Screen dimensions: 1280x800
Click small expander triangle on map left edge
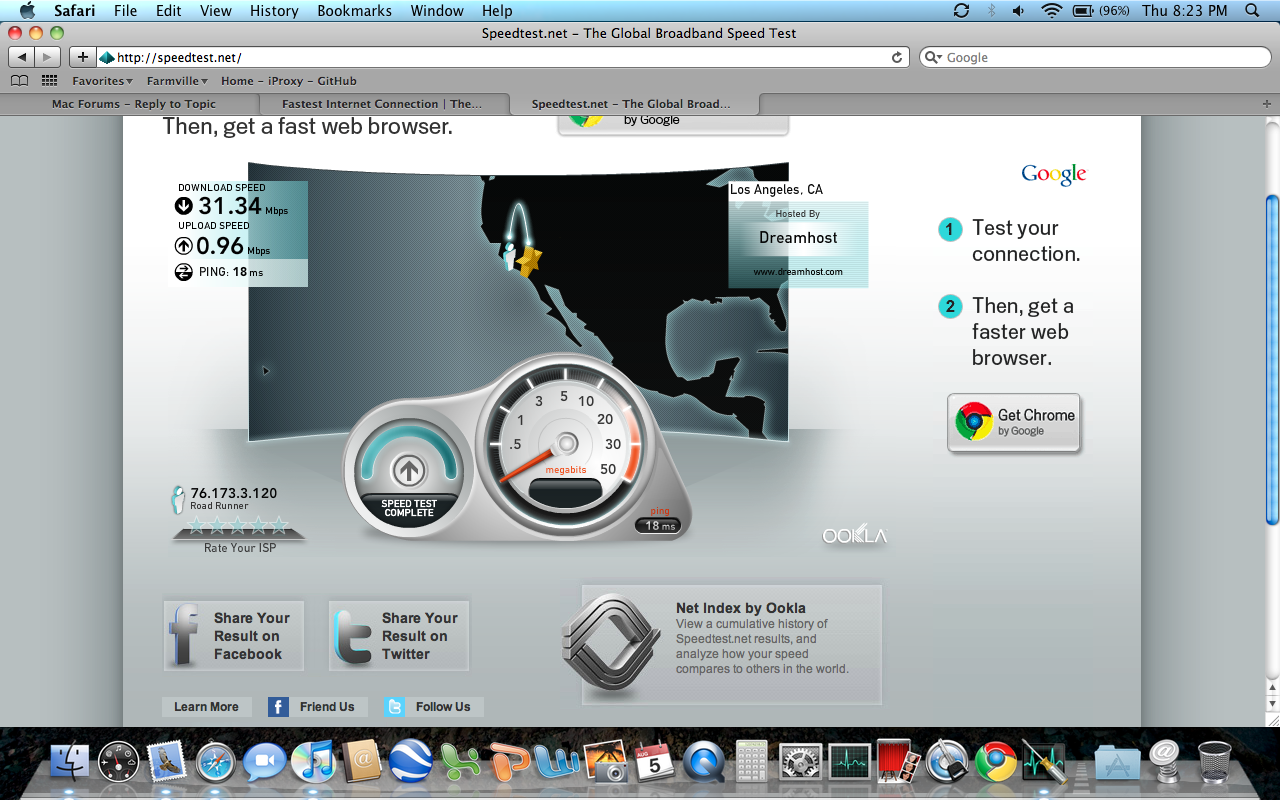[266, 371]
